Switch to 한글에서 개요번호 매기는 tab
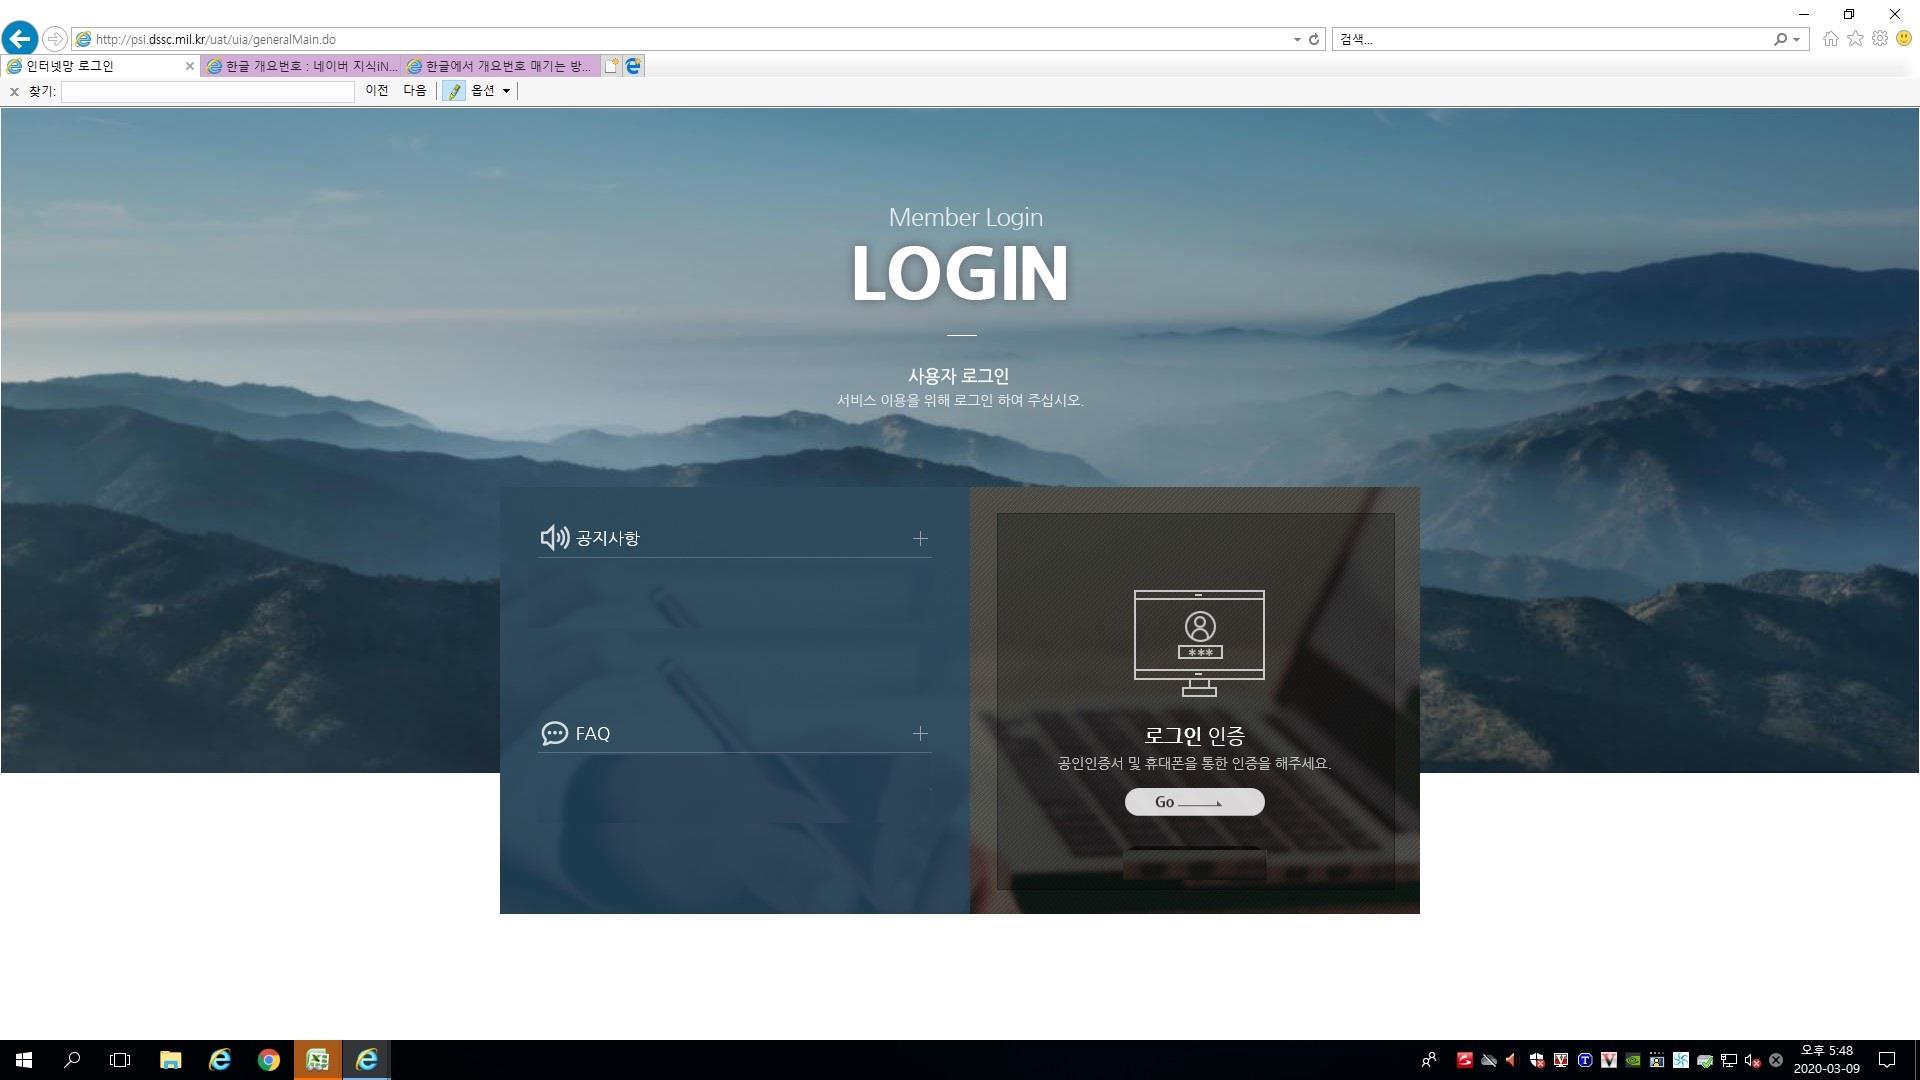The image size is (1920, 1080). [x=502, y=66]
